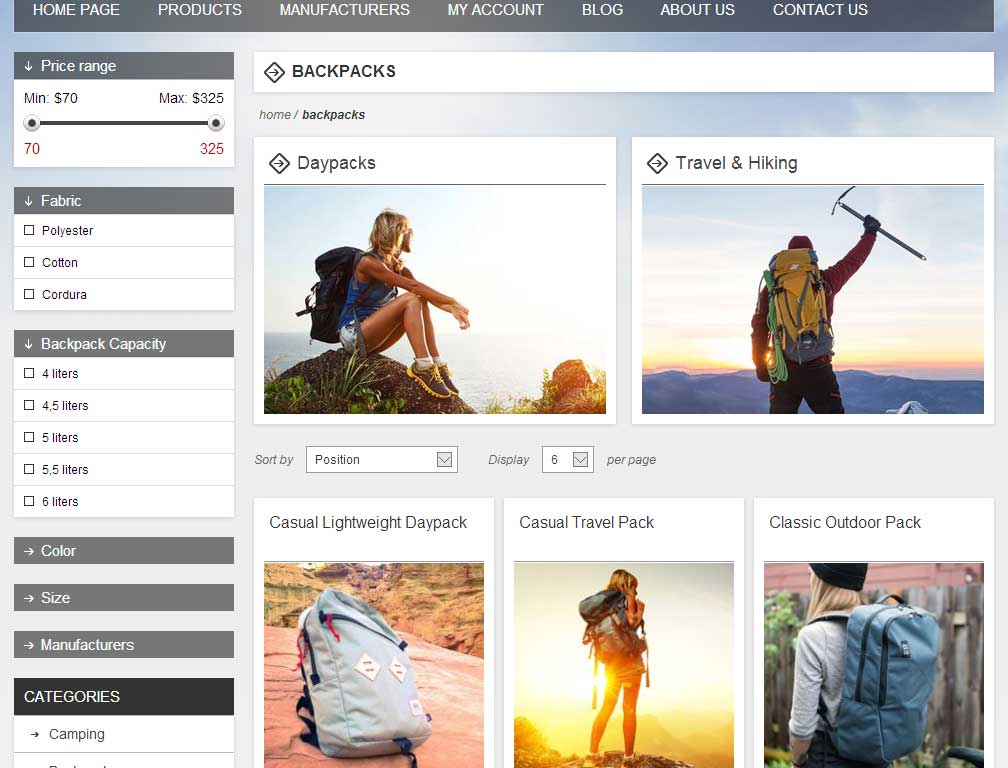Viewport: 1008px width, 768px height.
Task: Open the Display per page dropdown
Action: (567, 459)
